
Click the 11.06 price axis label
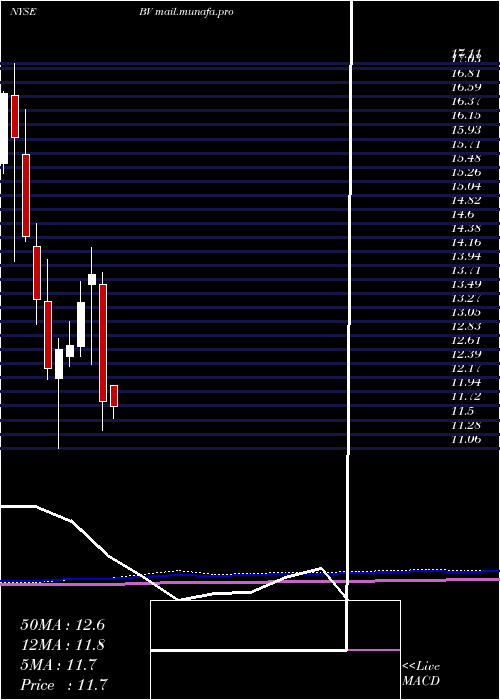click(466, 439)
